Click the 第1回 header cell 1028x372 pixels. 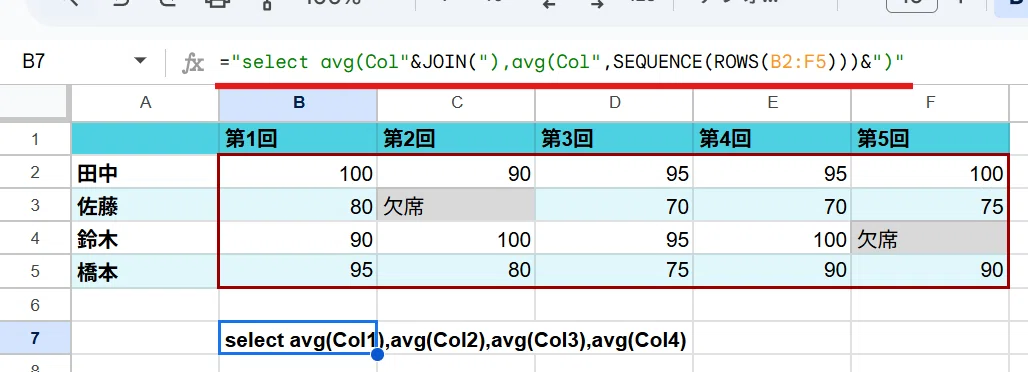[298, 138]
